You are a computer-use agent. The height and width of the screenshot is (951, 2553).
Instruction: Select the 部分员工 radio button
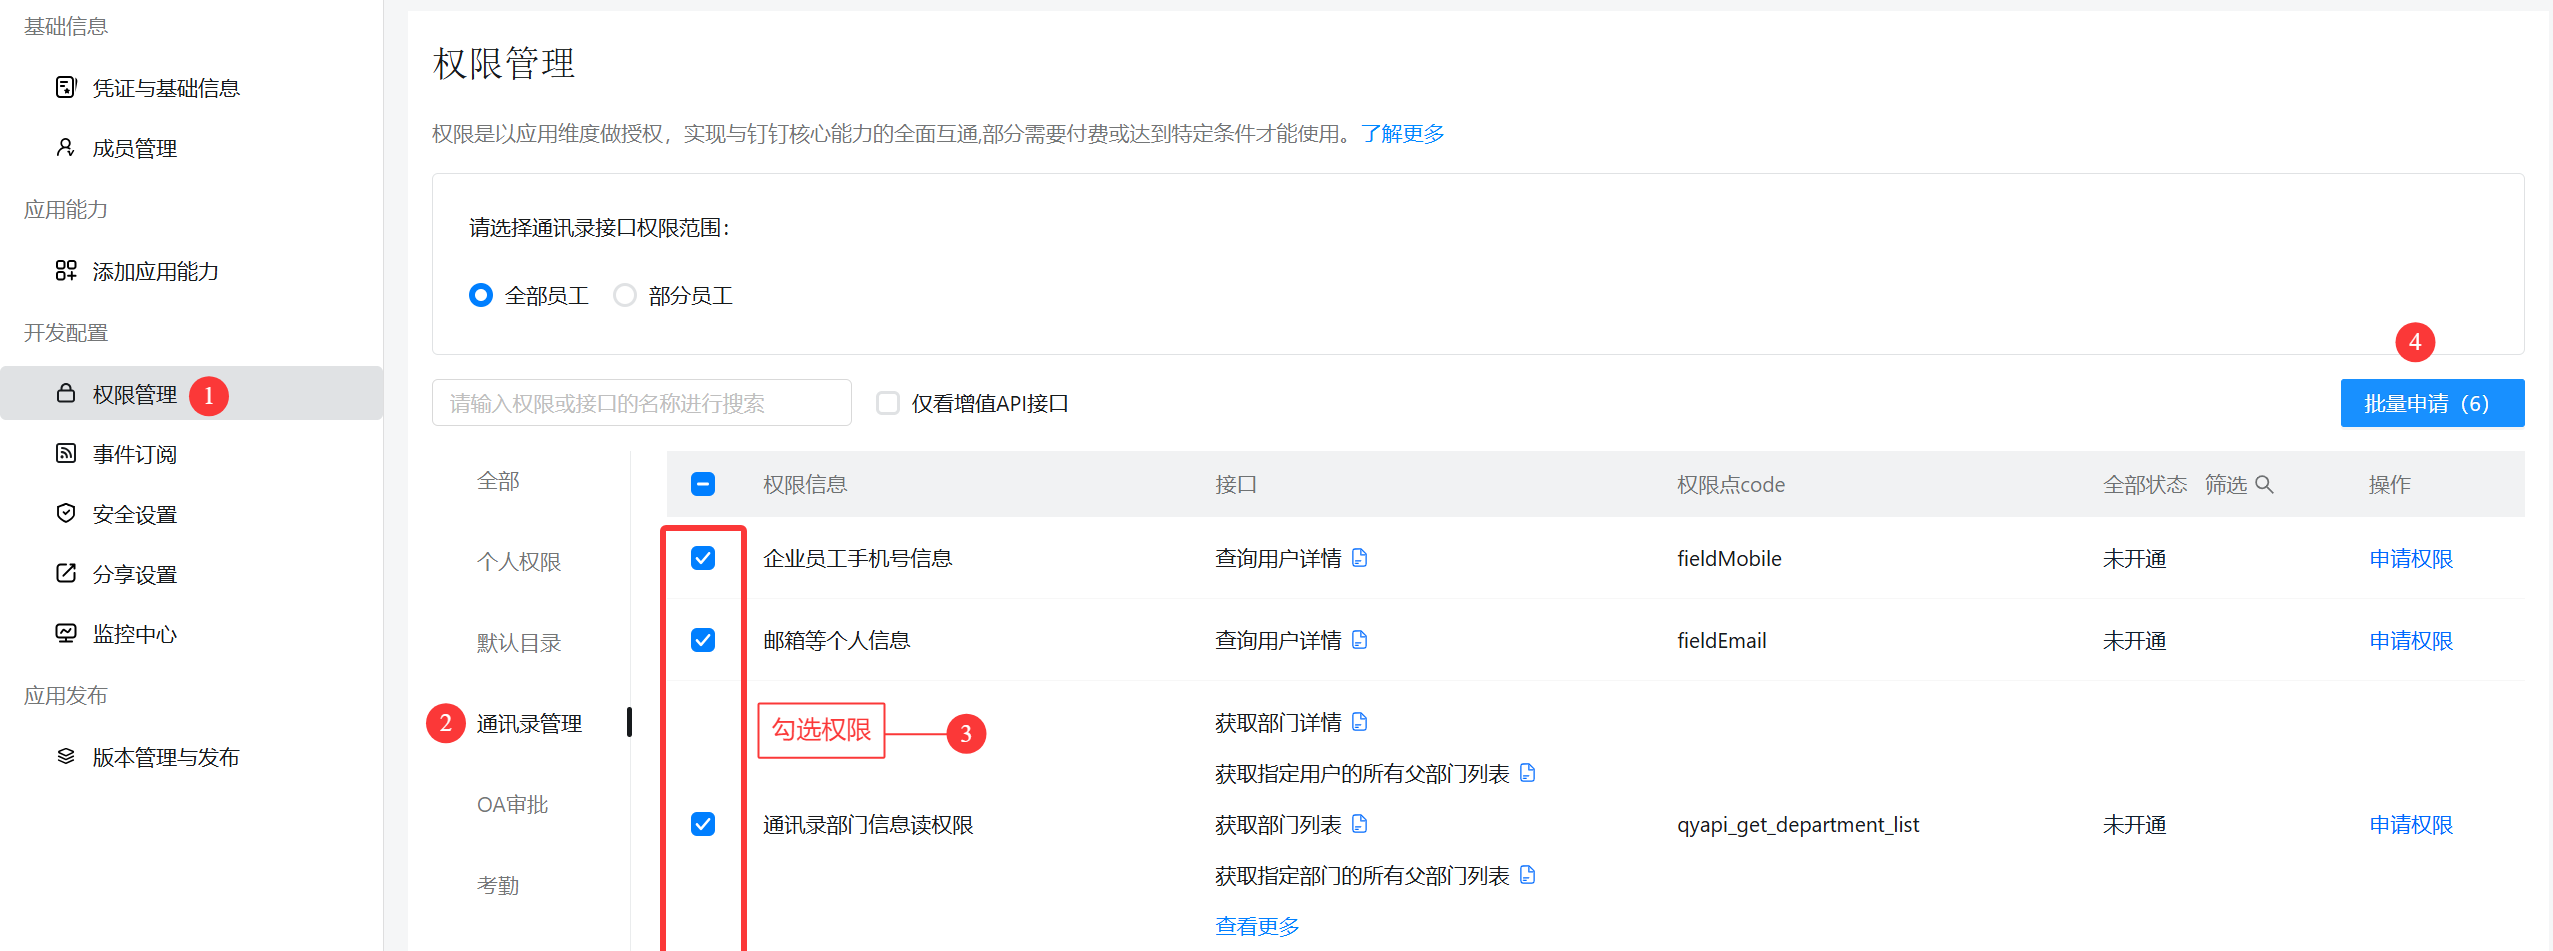625,296
